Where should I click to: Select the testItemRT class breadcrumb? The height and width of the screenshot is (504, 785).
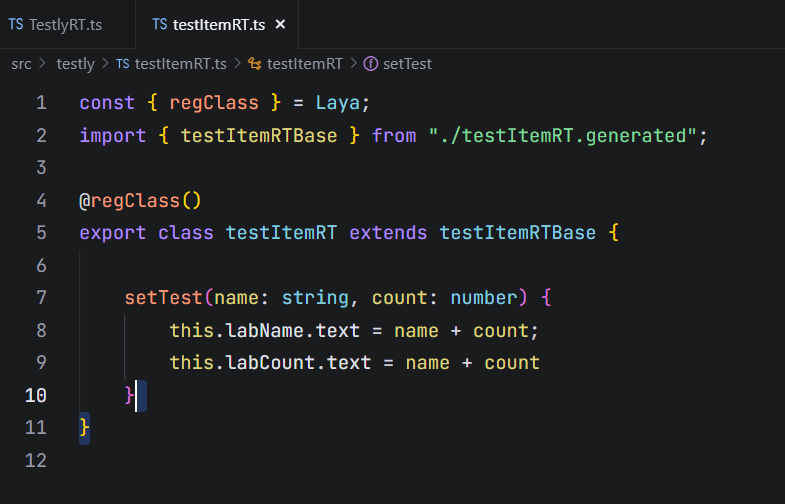304,63
